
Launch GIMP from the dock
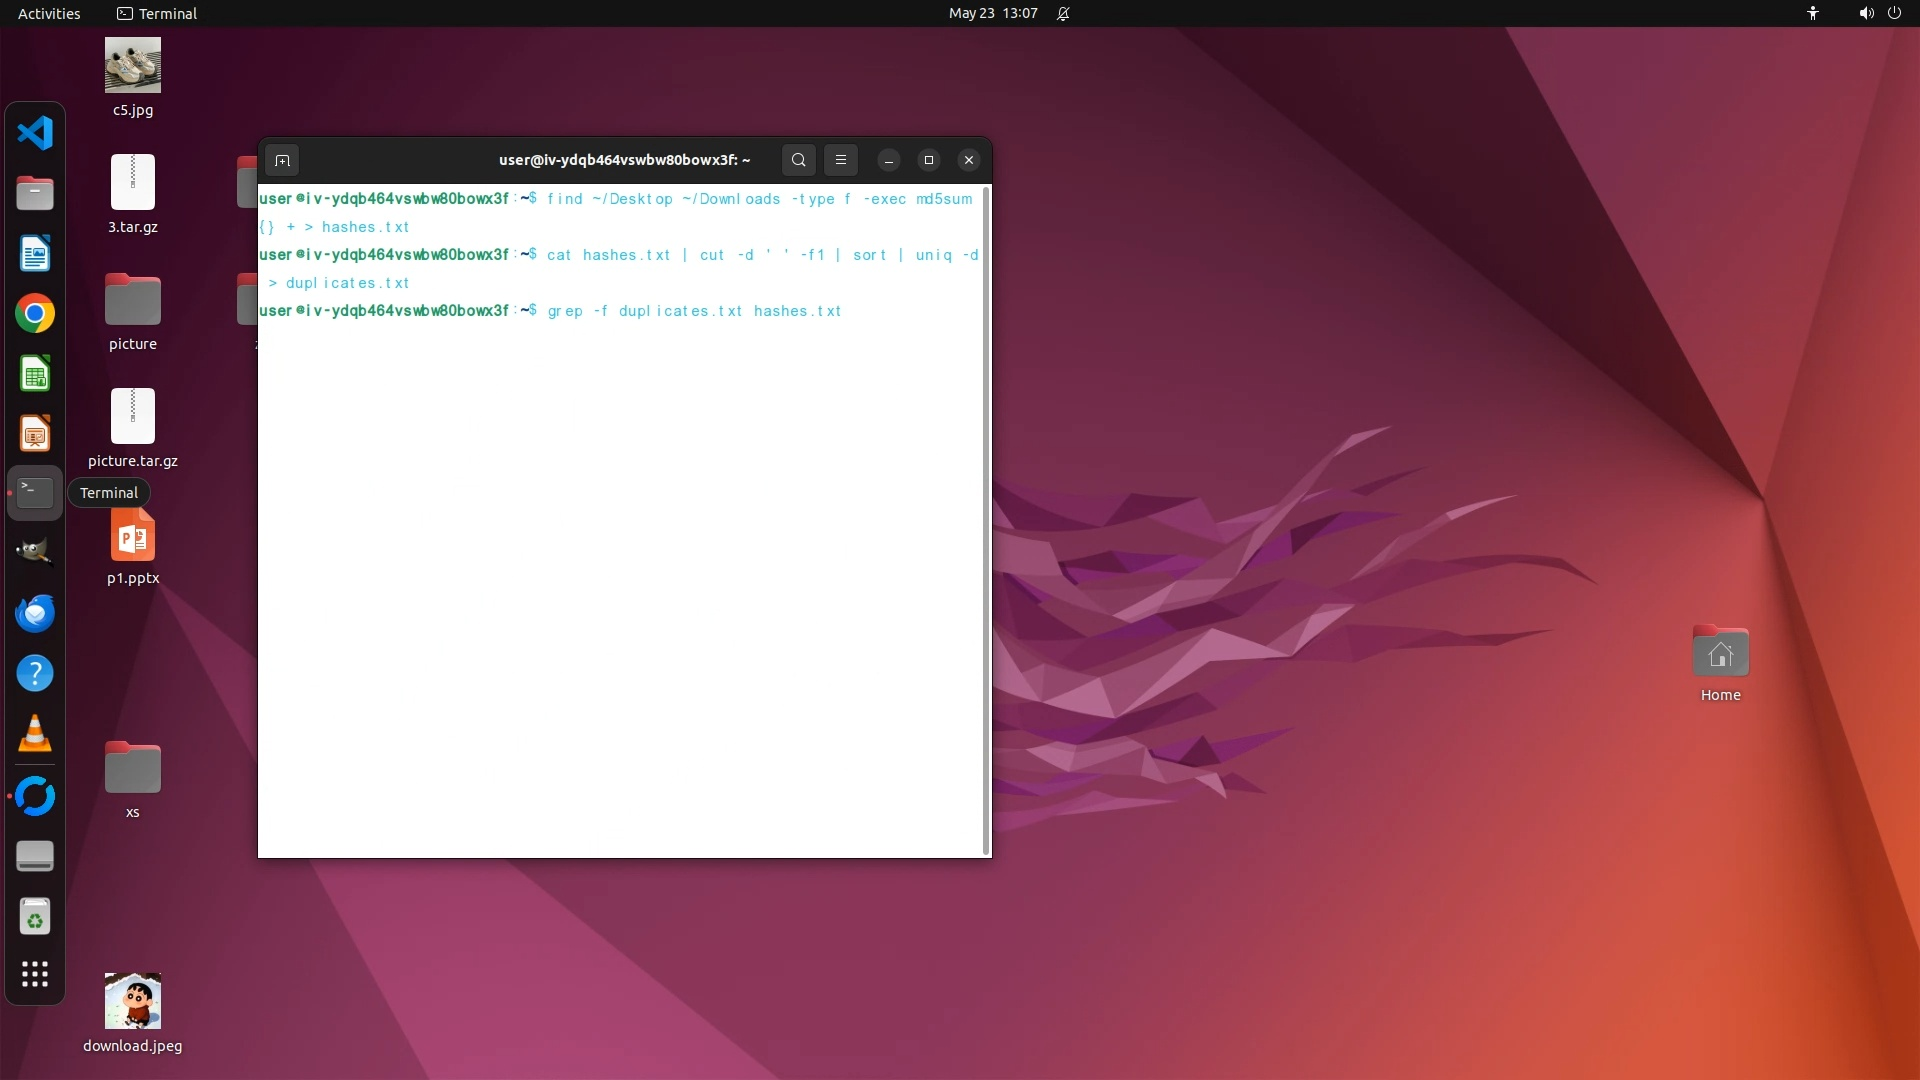(35, 552)
